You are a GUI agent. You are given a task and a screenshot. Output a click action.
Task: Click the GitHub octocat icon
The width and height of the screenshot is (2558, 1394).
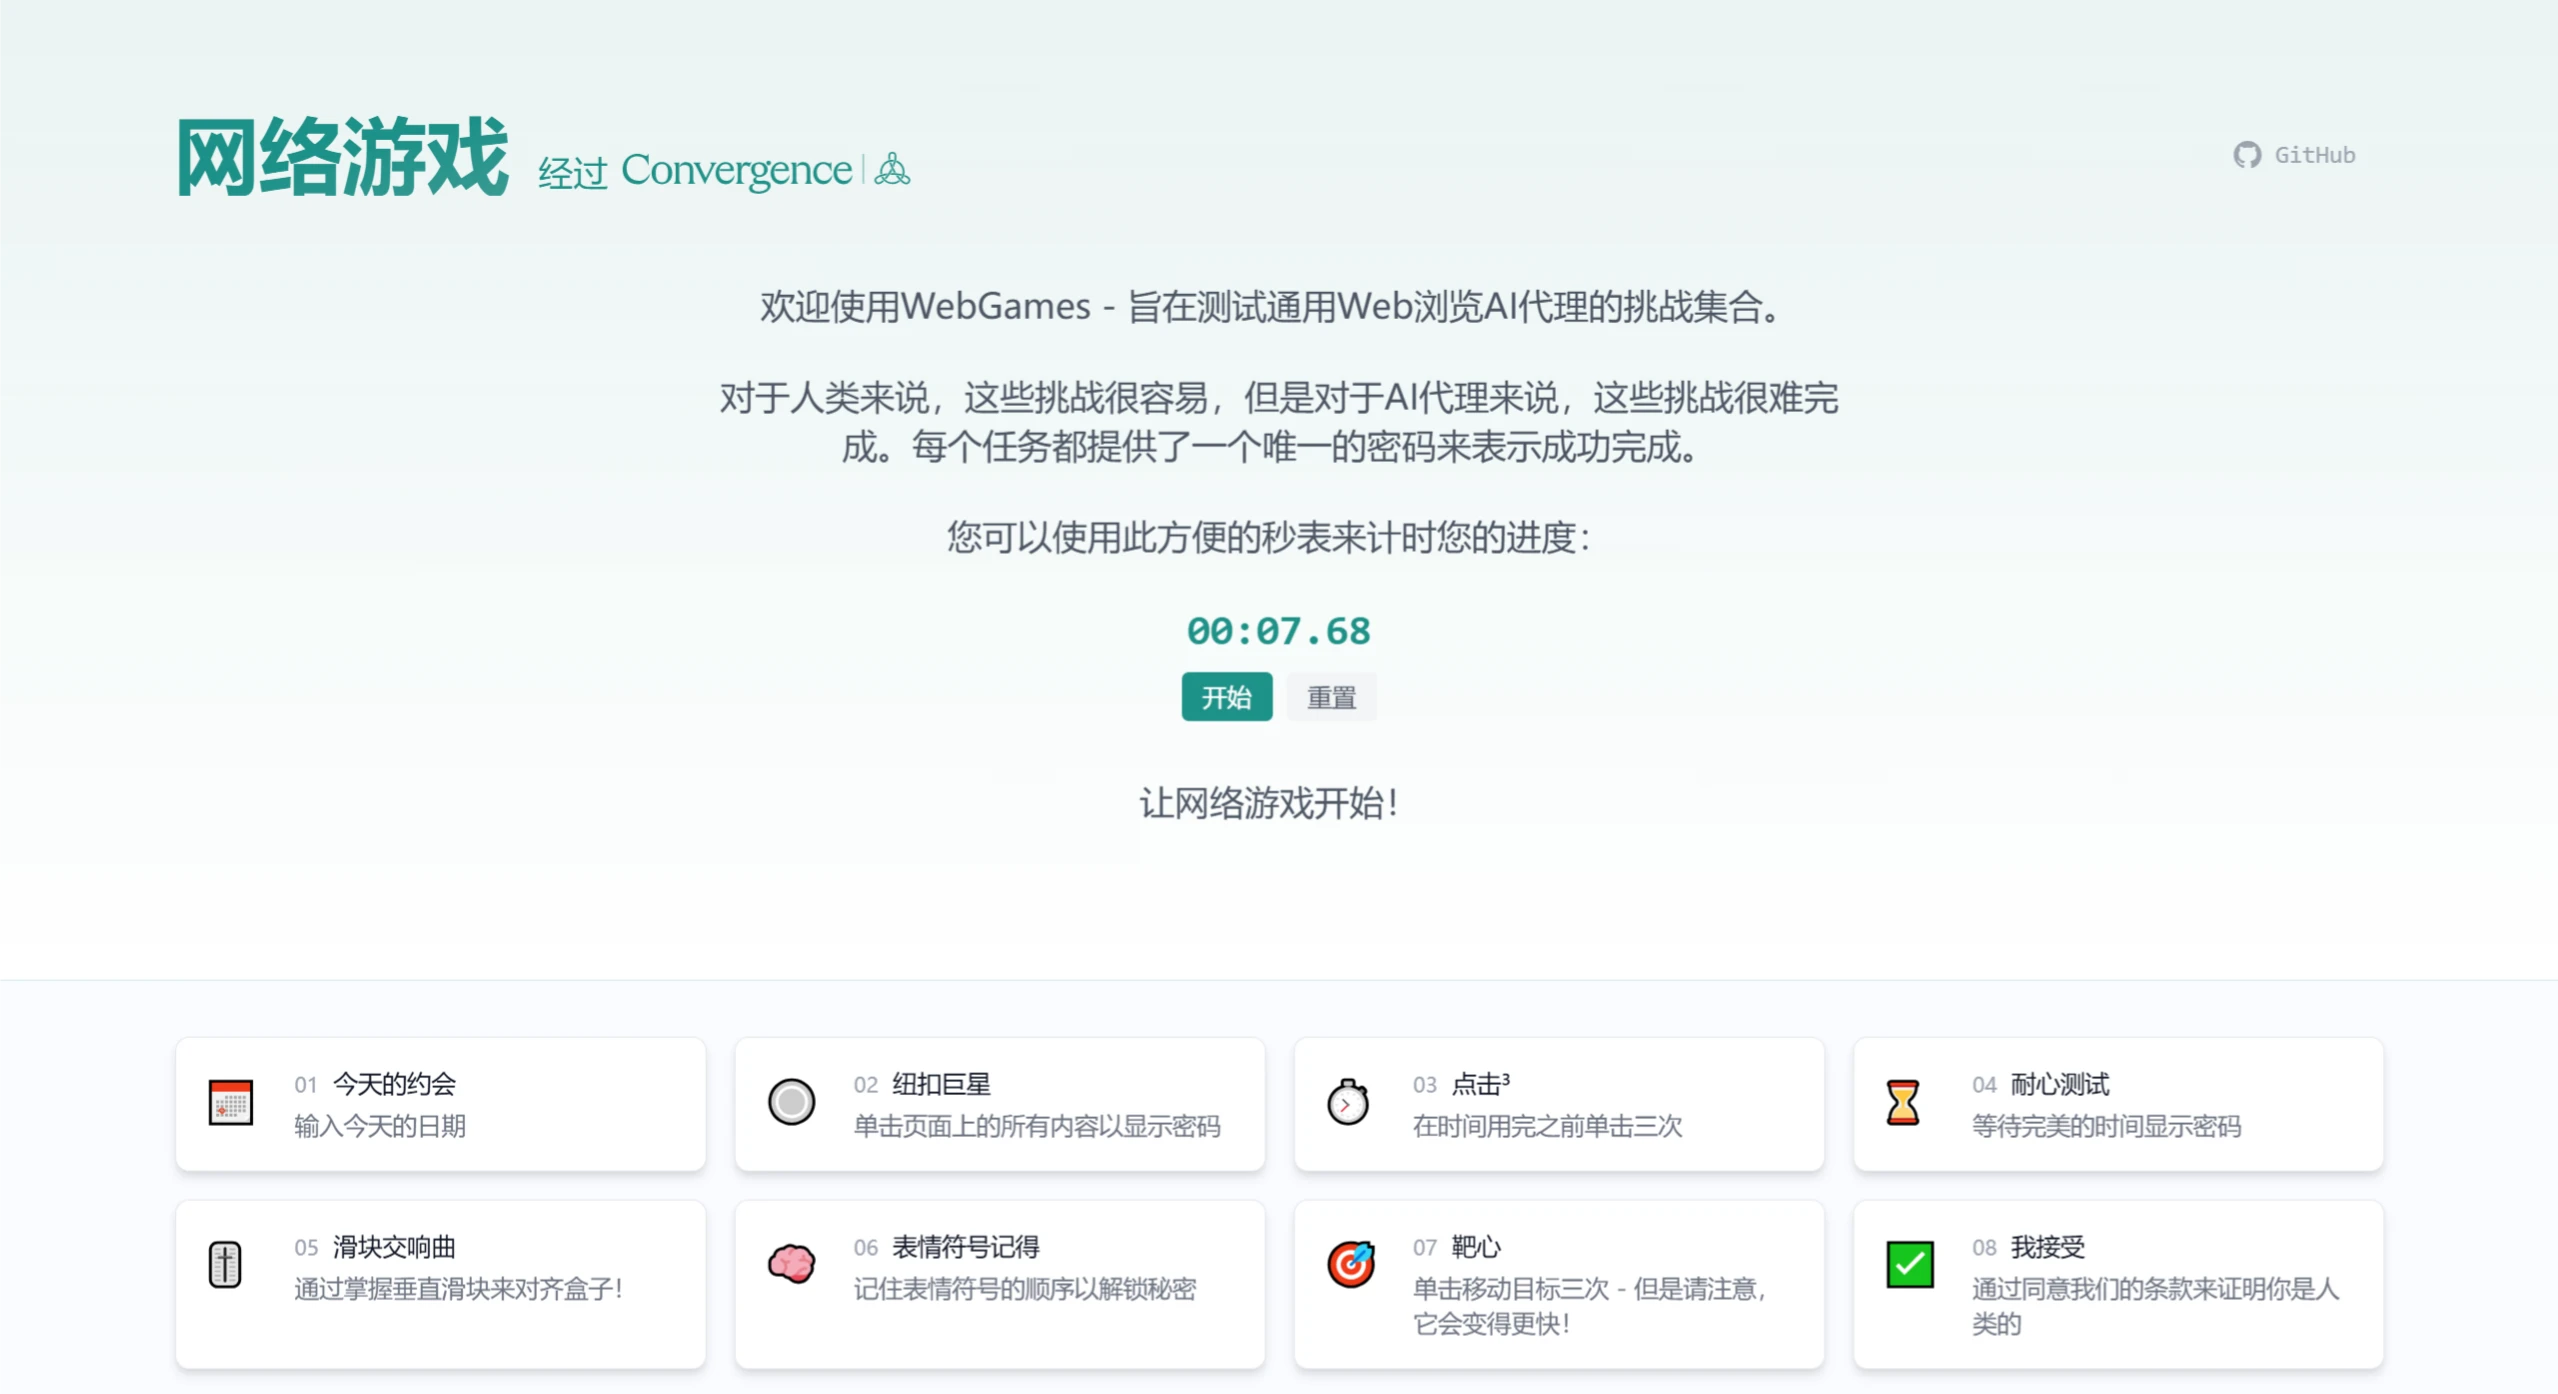tap(2246, 154)
